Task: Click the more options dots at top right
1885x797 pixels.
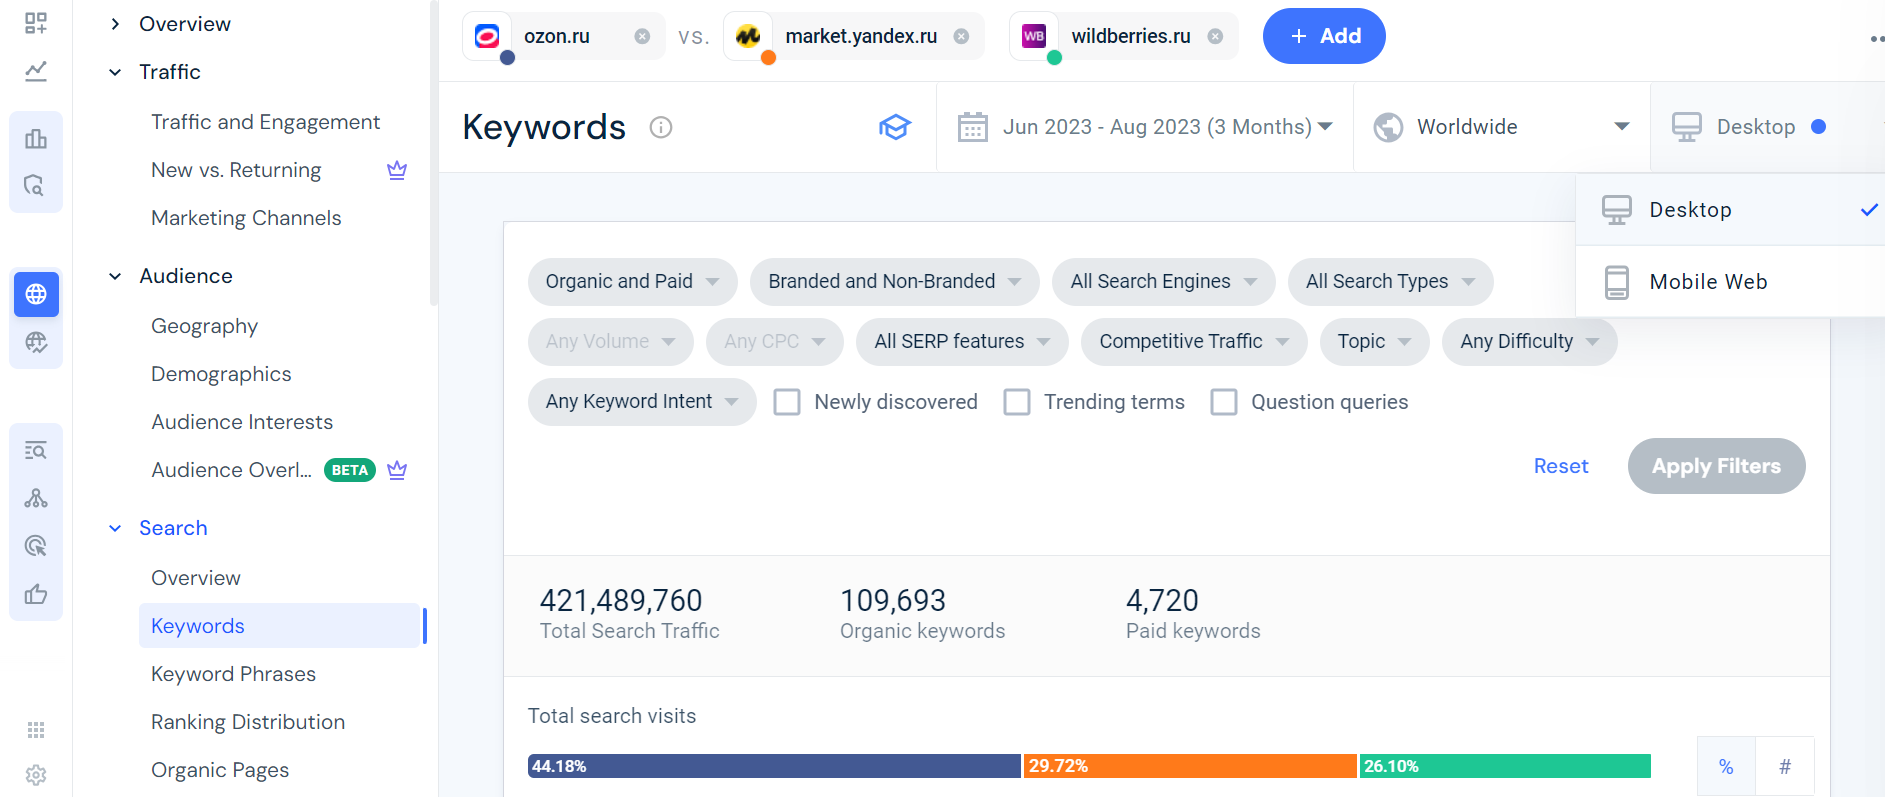Action: (x=1877, y=39)
